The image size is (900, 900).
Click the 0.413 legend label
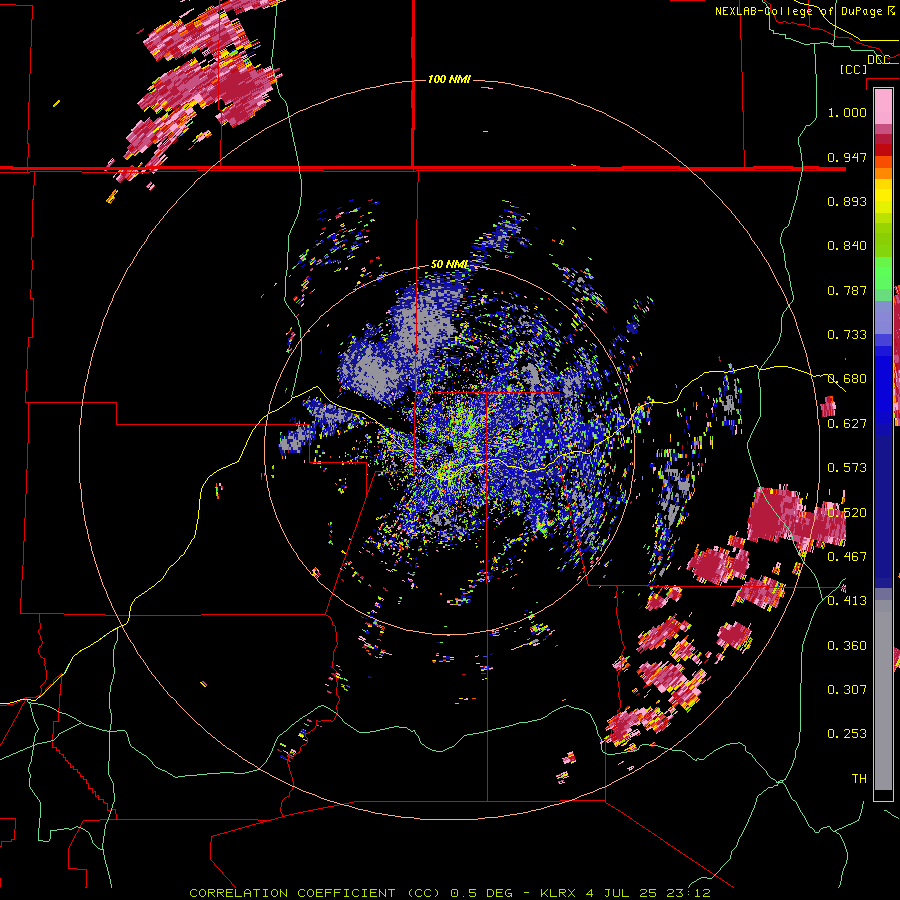(847, 601)
